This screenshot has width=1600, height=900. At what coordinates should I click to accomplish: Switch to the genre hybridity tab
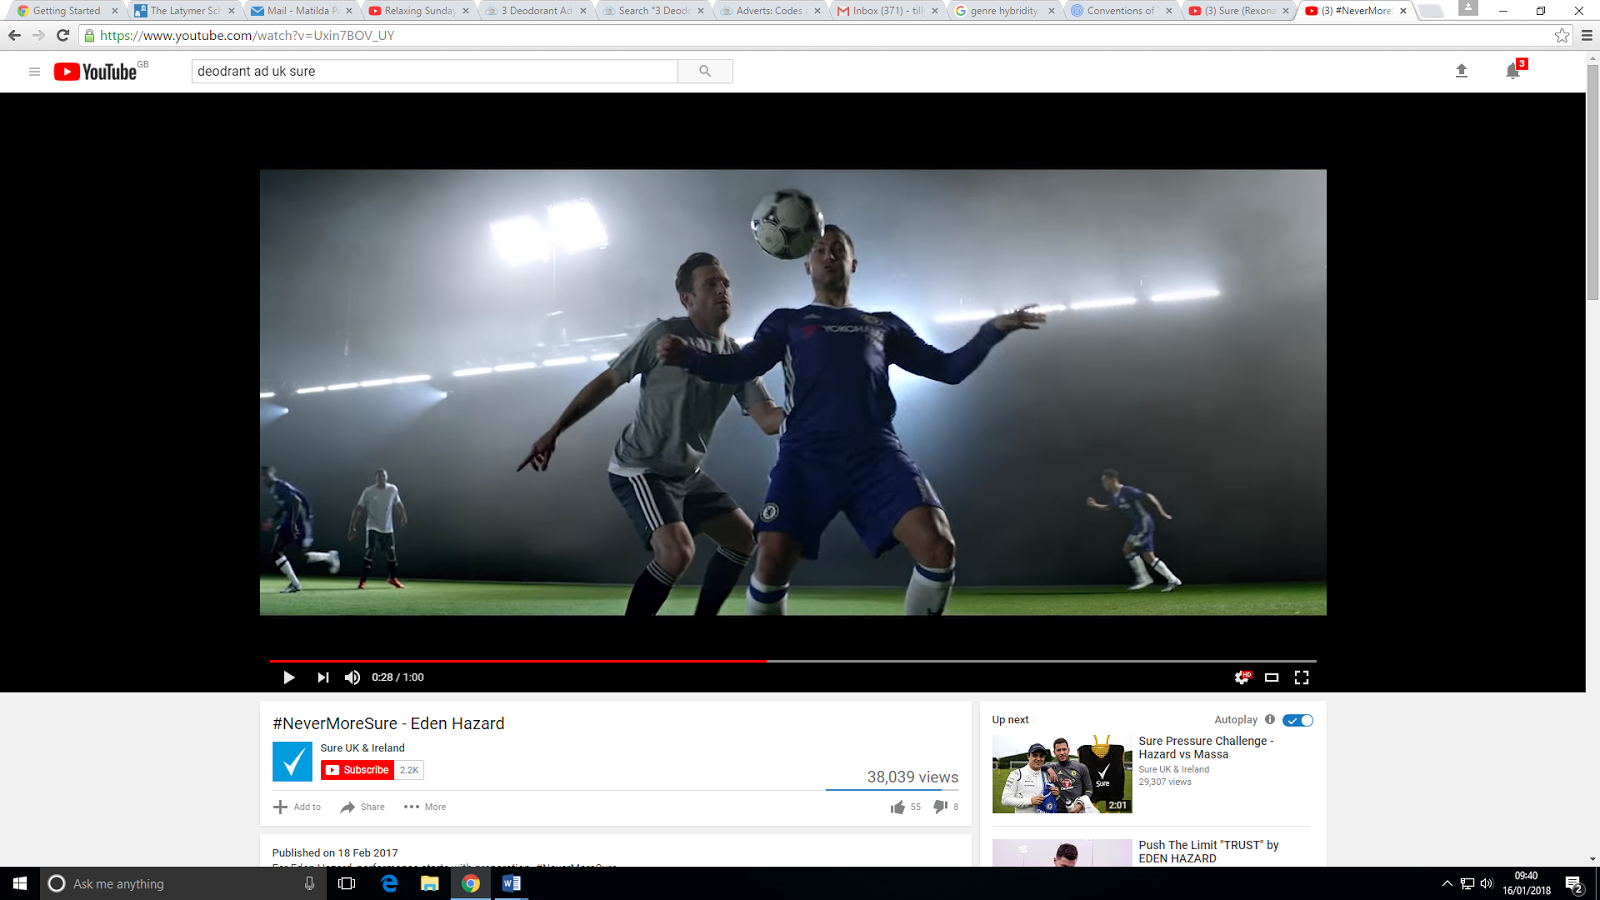click(x=1003, y=11)
